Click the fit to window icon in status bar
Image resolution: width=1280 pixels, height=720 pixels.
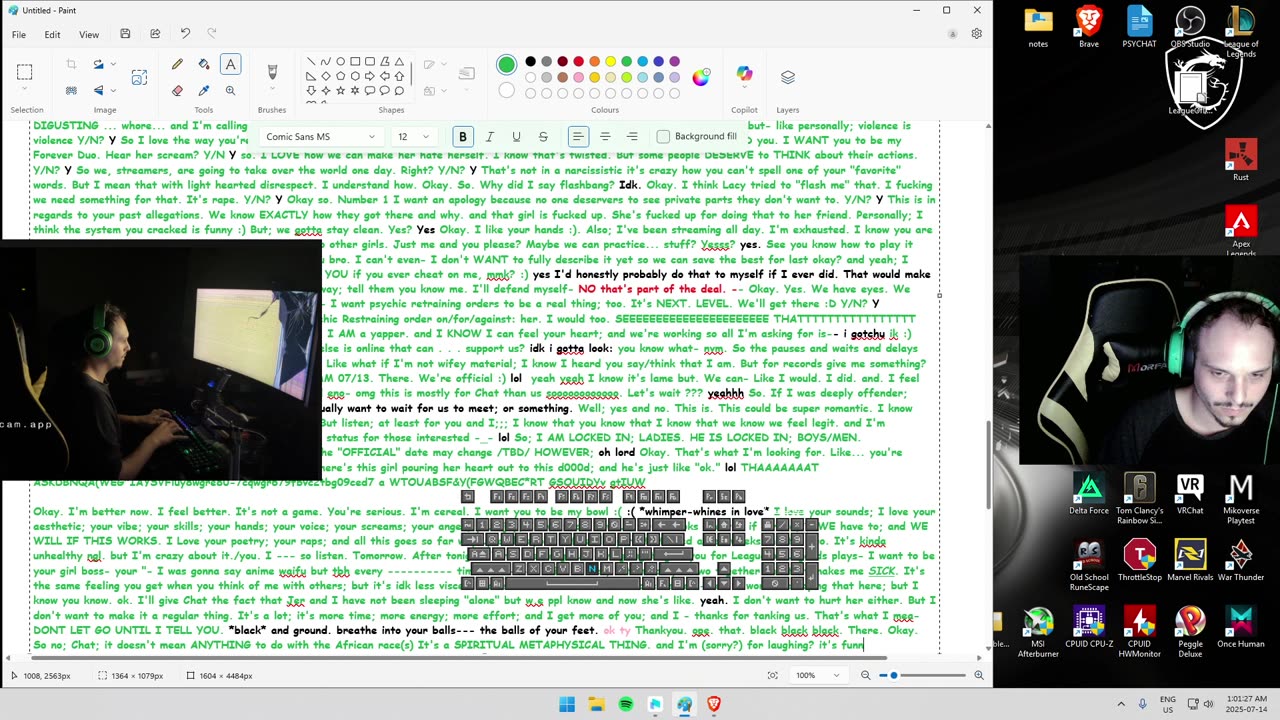(x=772, y=676)
